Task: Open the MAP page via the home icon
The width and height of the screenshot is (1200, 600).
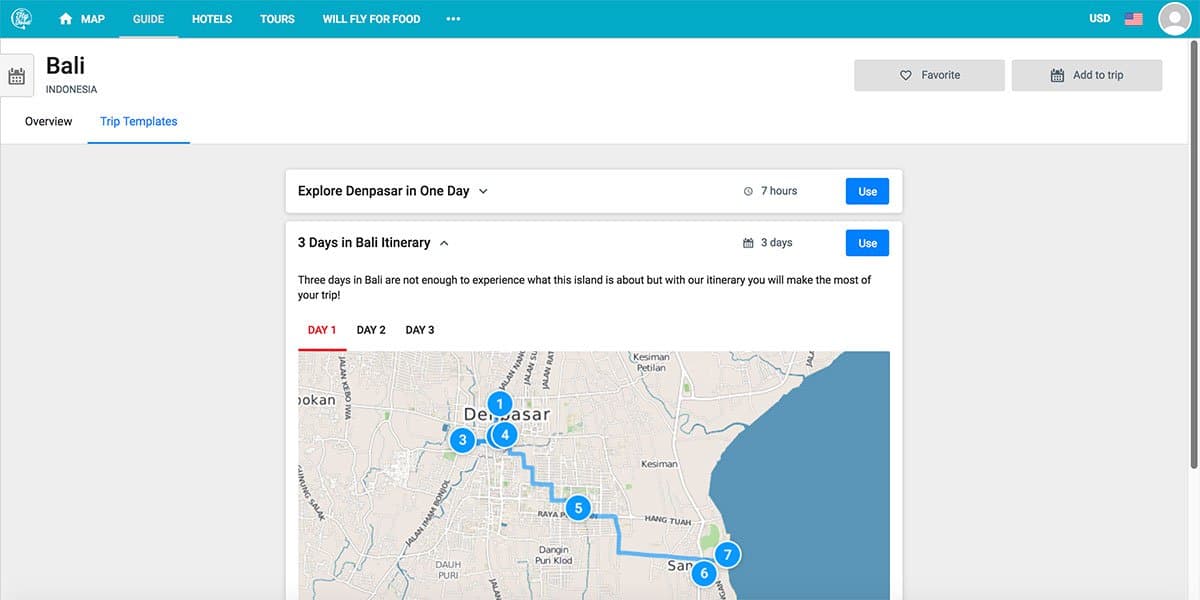Action: click(x=82, y=19)
